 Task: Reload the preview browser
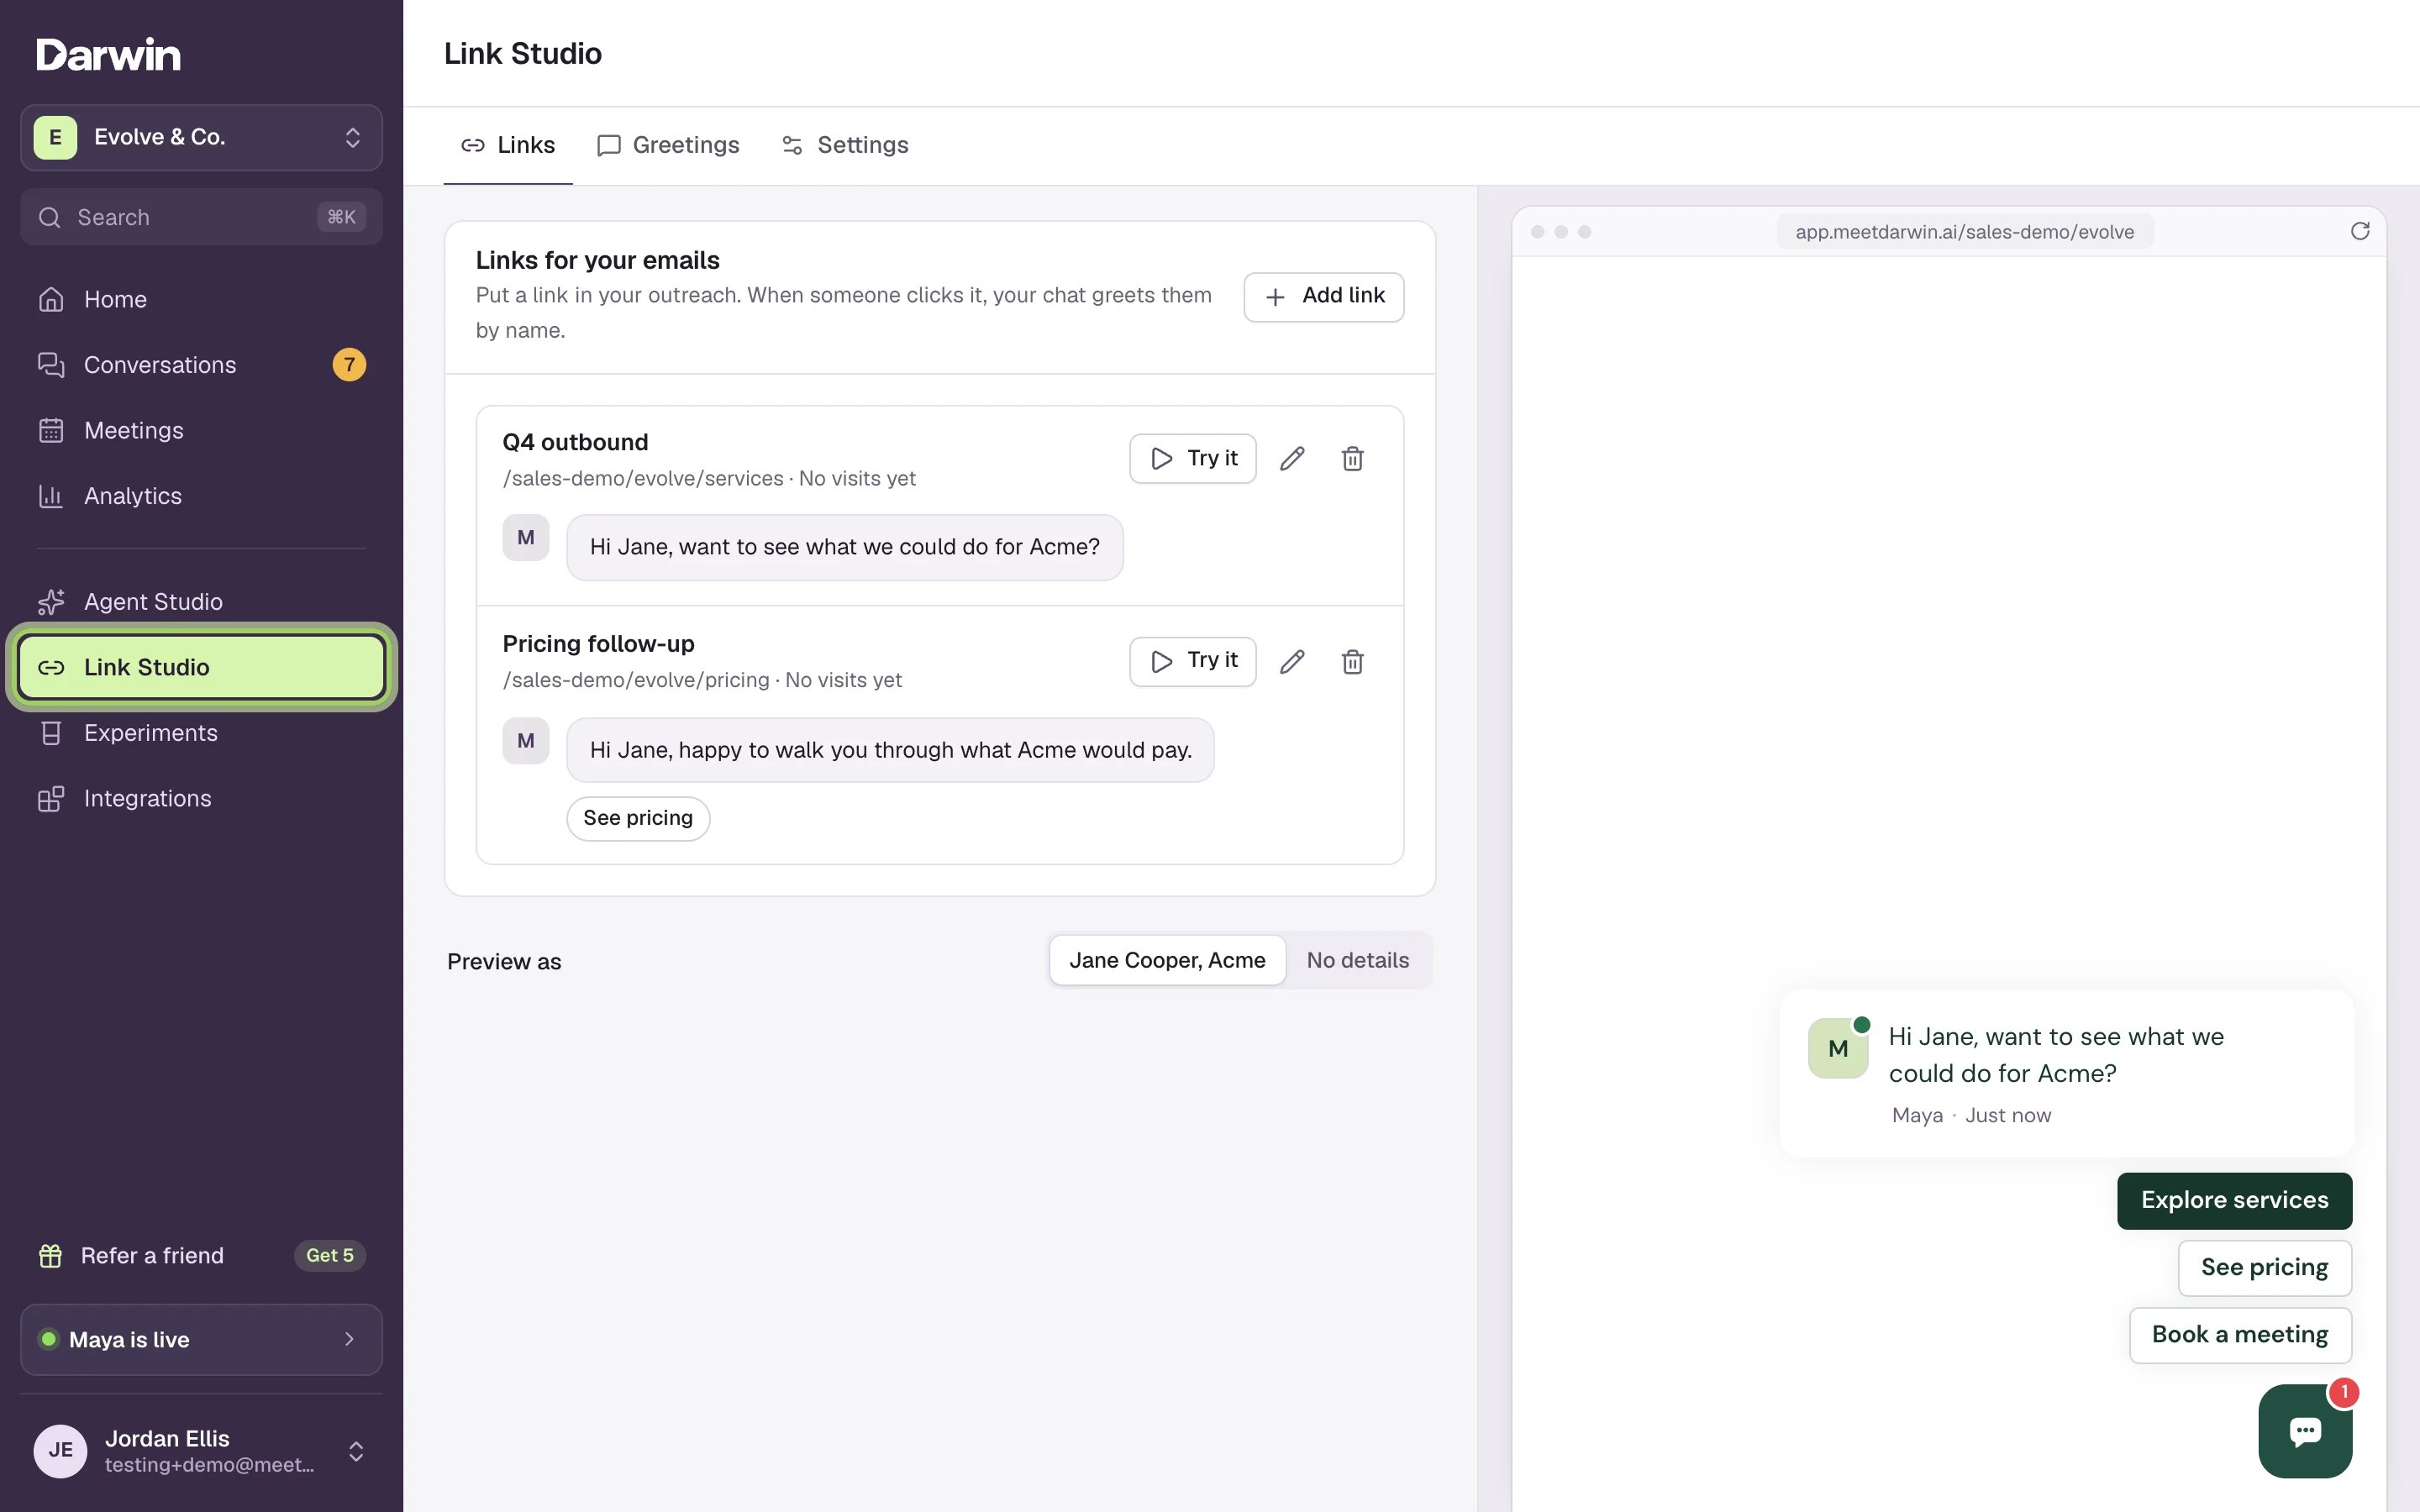tap(2360, 232)
